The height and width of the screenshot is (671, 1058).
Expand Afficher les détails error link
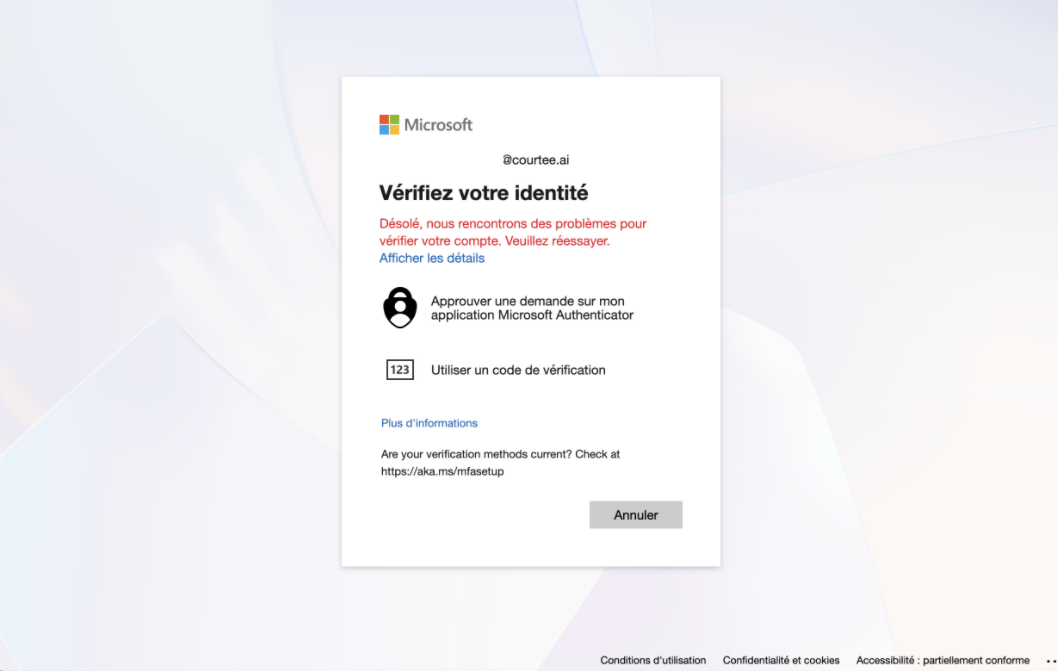[x=432, y=258]
